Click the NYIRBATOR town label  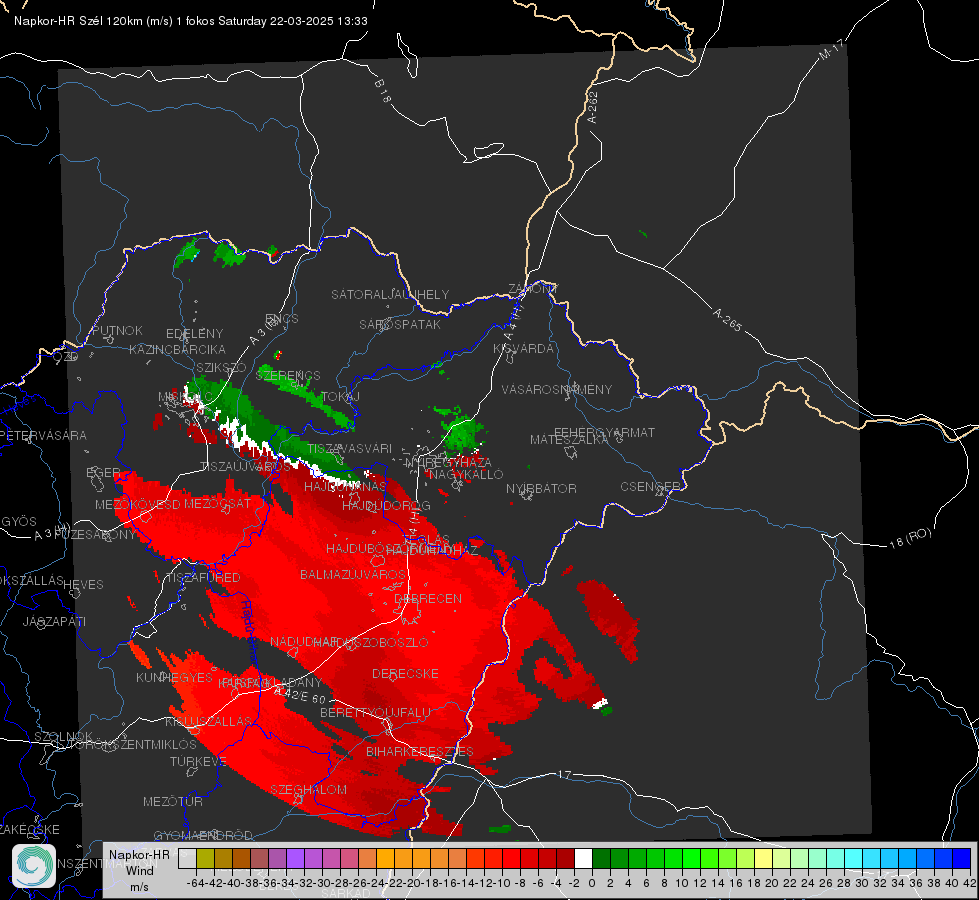coord(541,488)
